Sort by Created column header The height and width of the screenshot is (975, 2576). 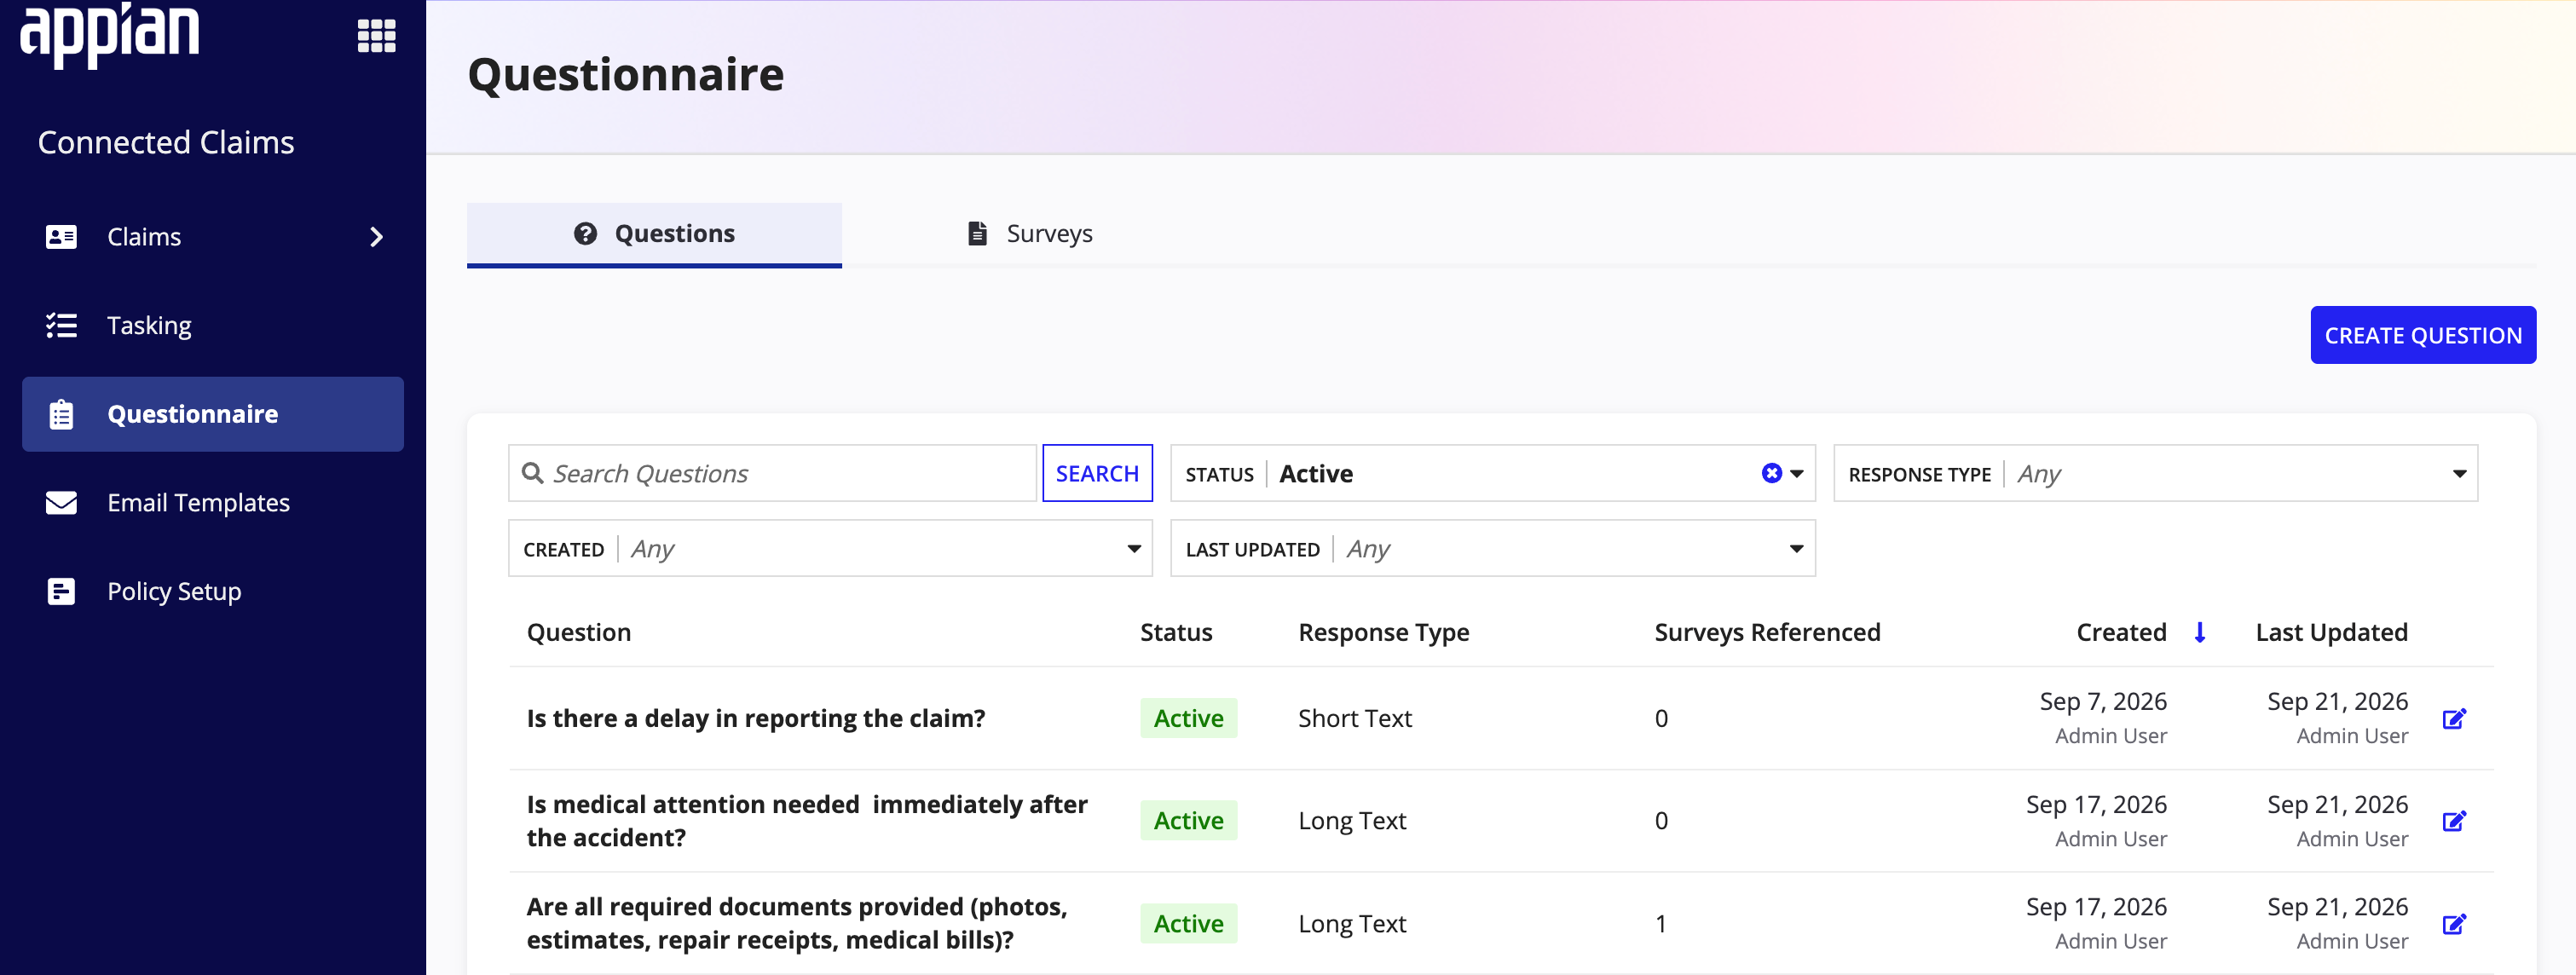(x=2121, y=632)
